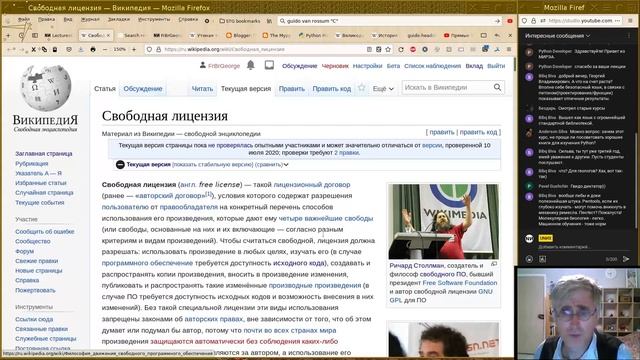Viewport: 640px width, 360px height.
Task: Open Случайная страница sidebar link
Action: coord(44,193)
